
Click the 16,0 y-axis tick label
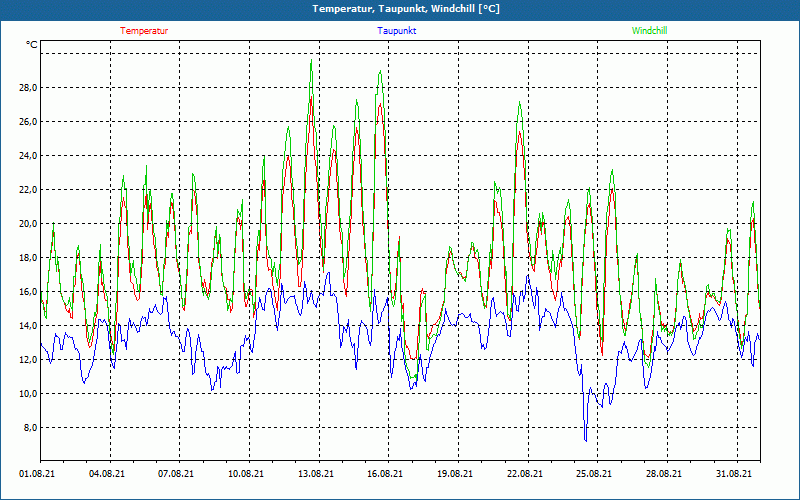click(x=27, y=292)
